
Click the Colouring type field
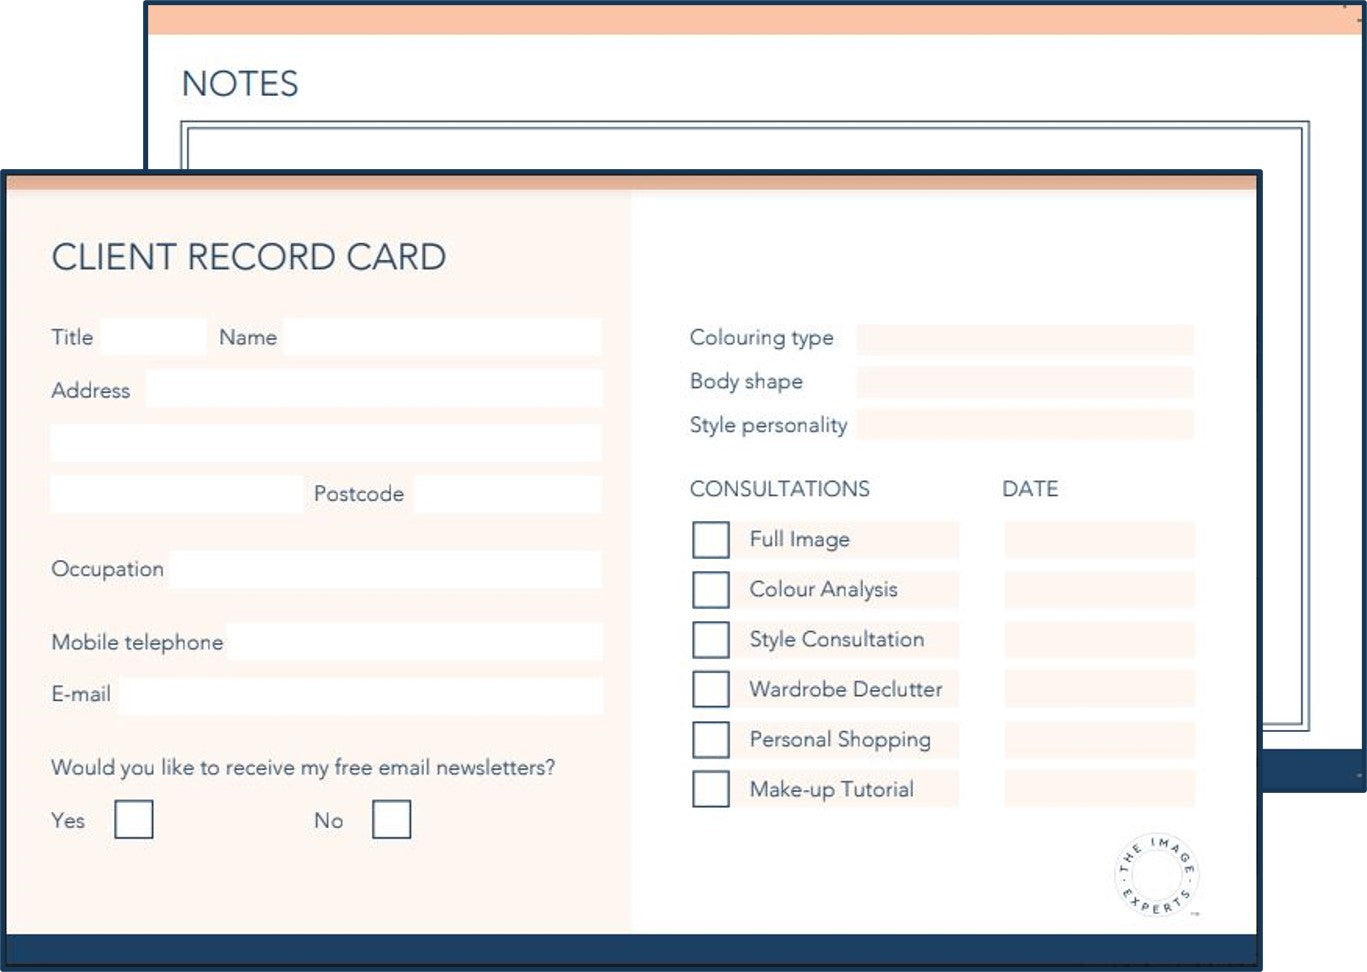1028,337
